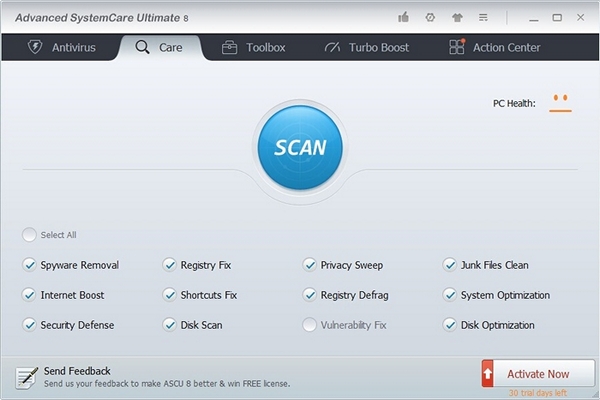Image resolution: width=600 pixels, height=400 pixels.
Task: Go to the Turbo Boost tab
Action: 367,47
